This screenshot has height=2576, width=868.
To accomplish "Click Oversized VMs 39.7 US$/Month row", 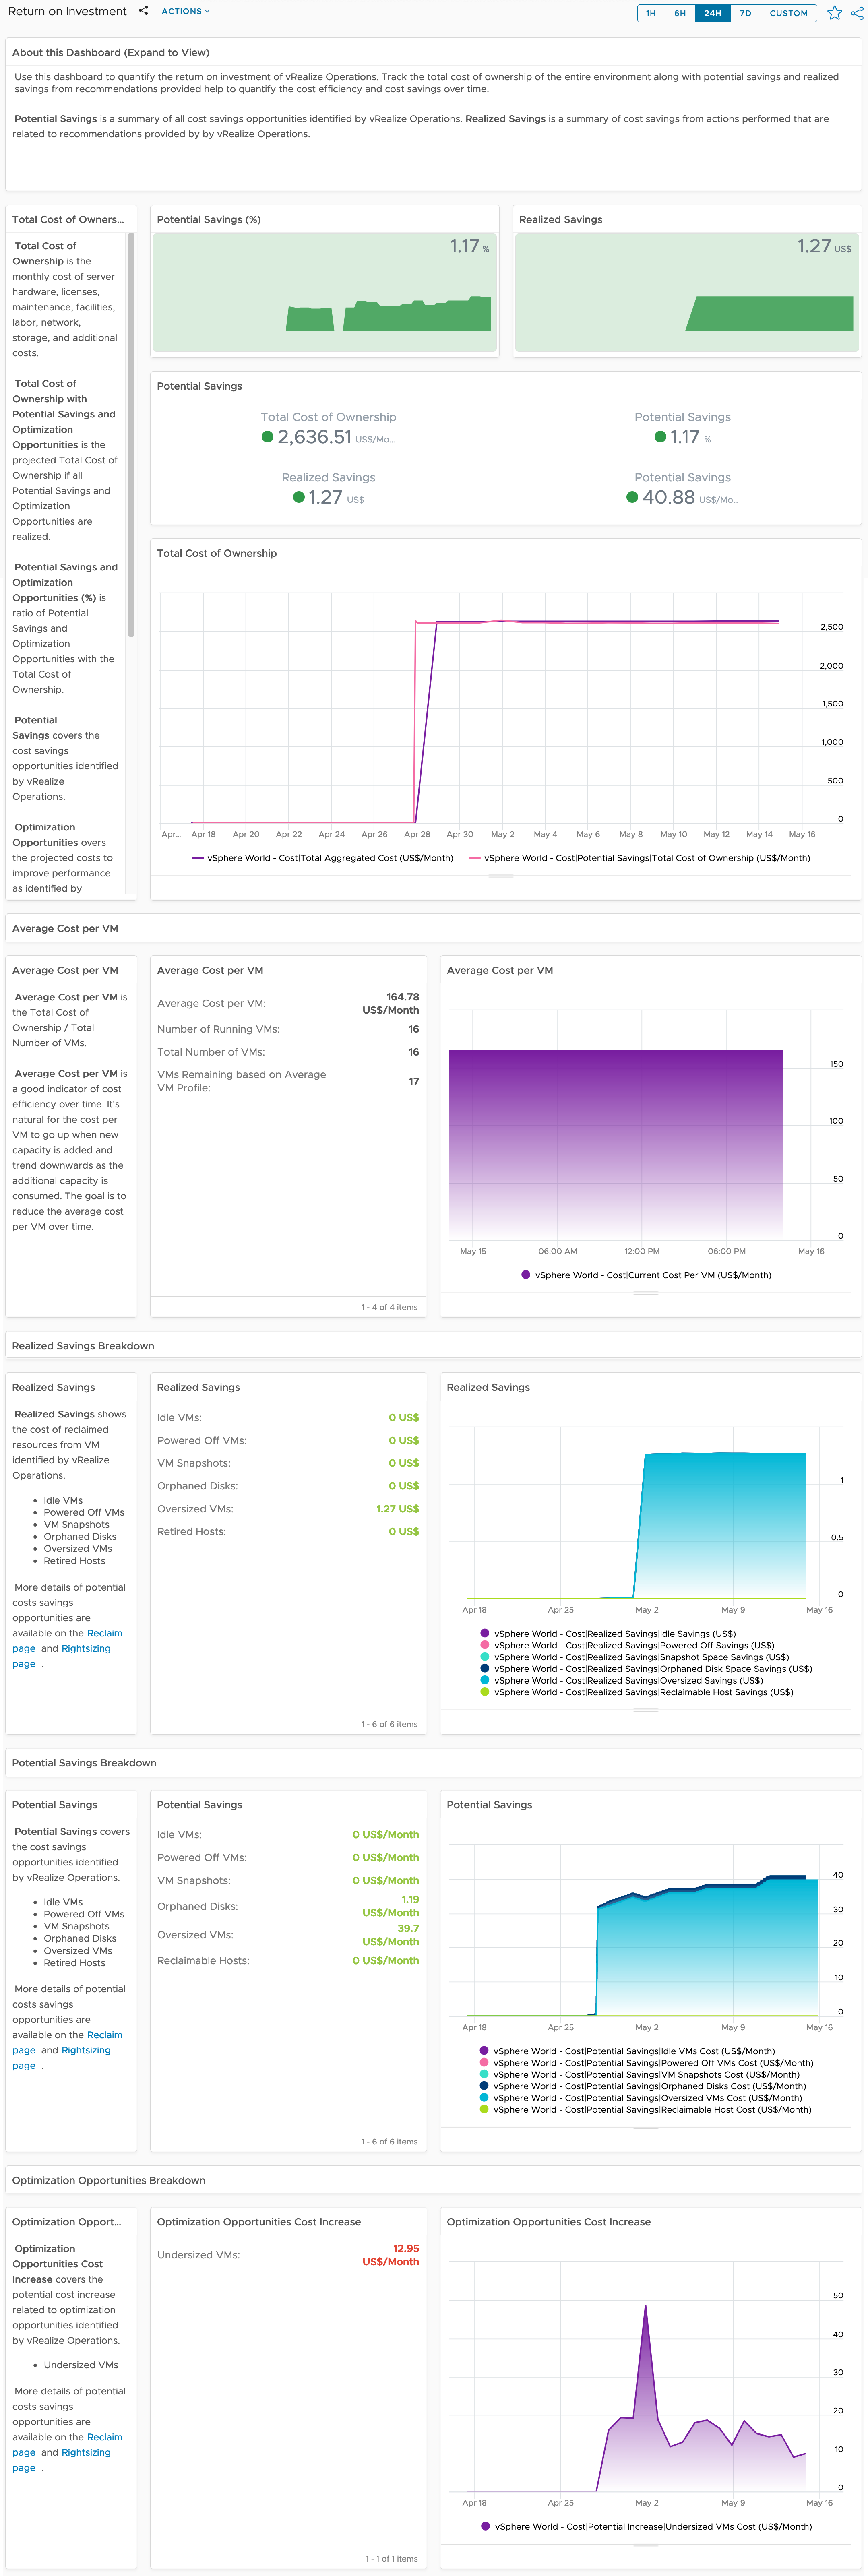I will click(288, 1935).
